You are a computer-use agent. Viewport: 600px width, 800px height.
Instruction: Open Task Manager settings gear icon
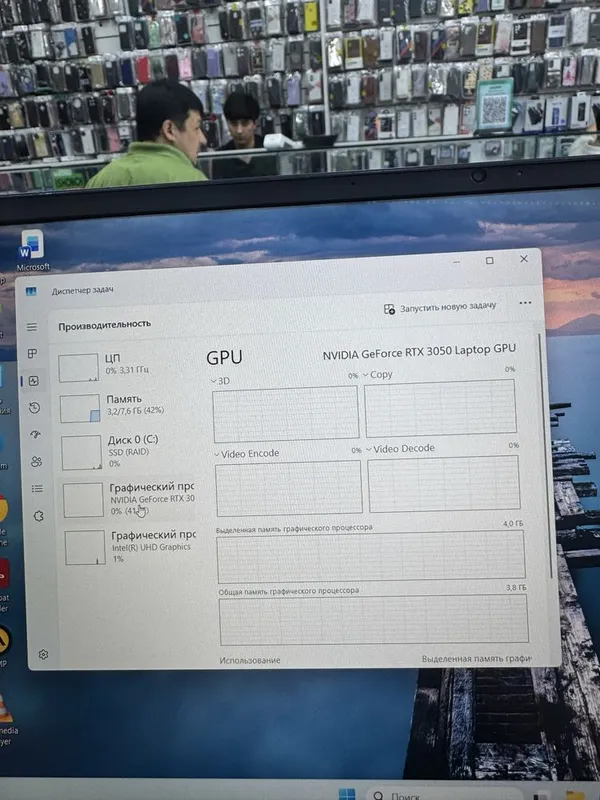click(x=43, y=654)
